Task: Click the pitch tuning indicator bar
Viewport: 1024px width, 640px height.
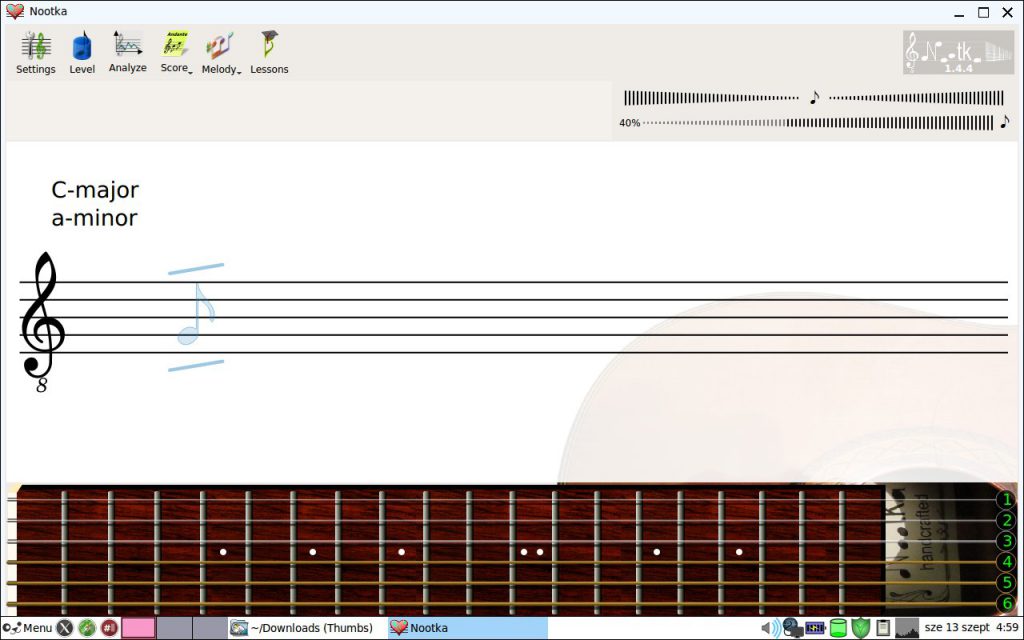Action: point(710,98)
